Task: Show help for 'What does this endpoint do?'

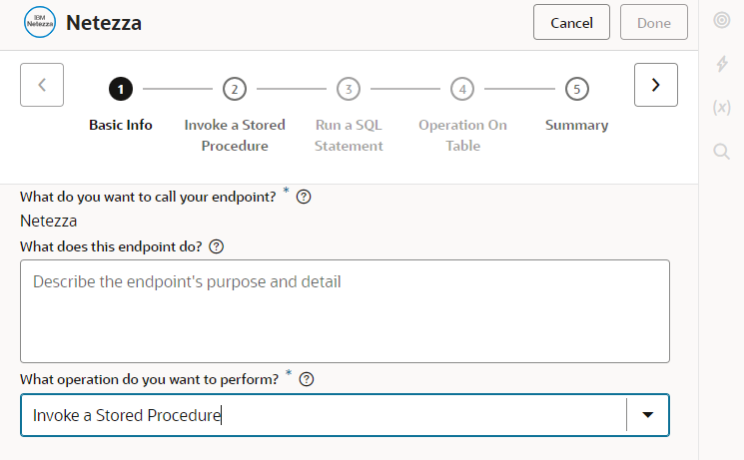Action: click(x=216, y=246)
